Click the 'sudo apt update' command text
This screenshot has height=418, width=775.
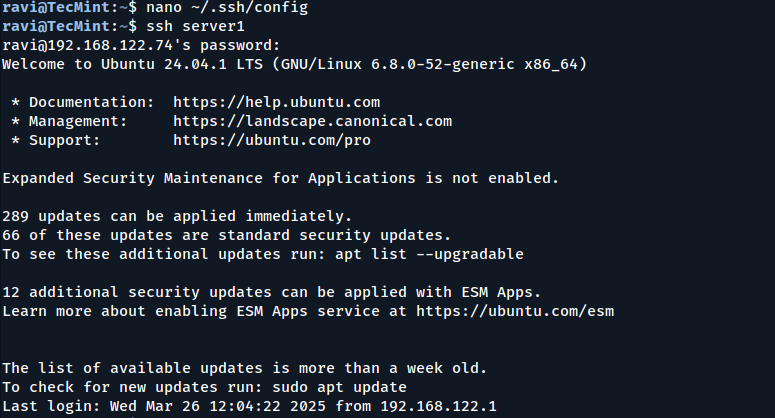tap(340, 387)
